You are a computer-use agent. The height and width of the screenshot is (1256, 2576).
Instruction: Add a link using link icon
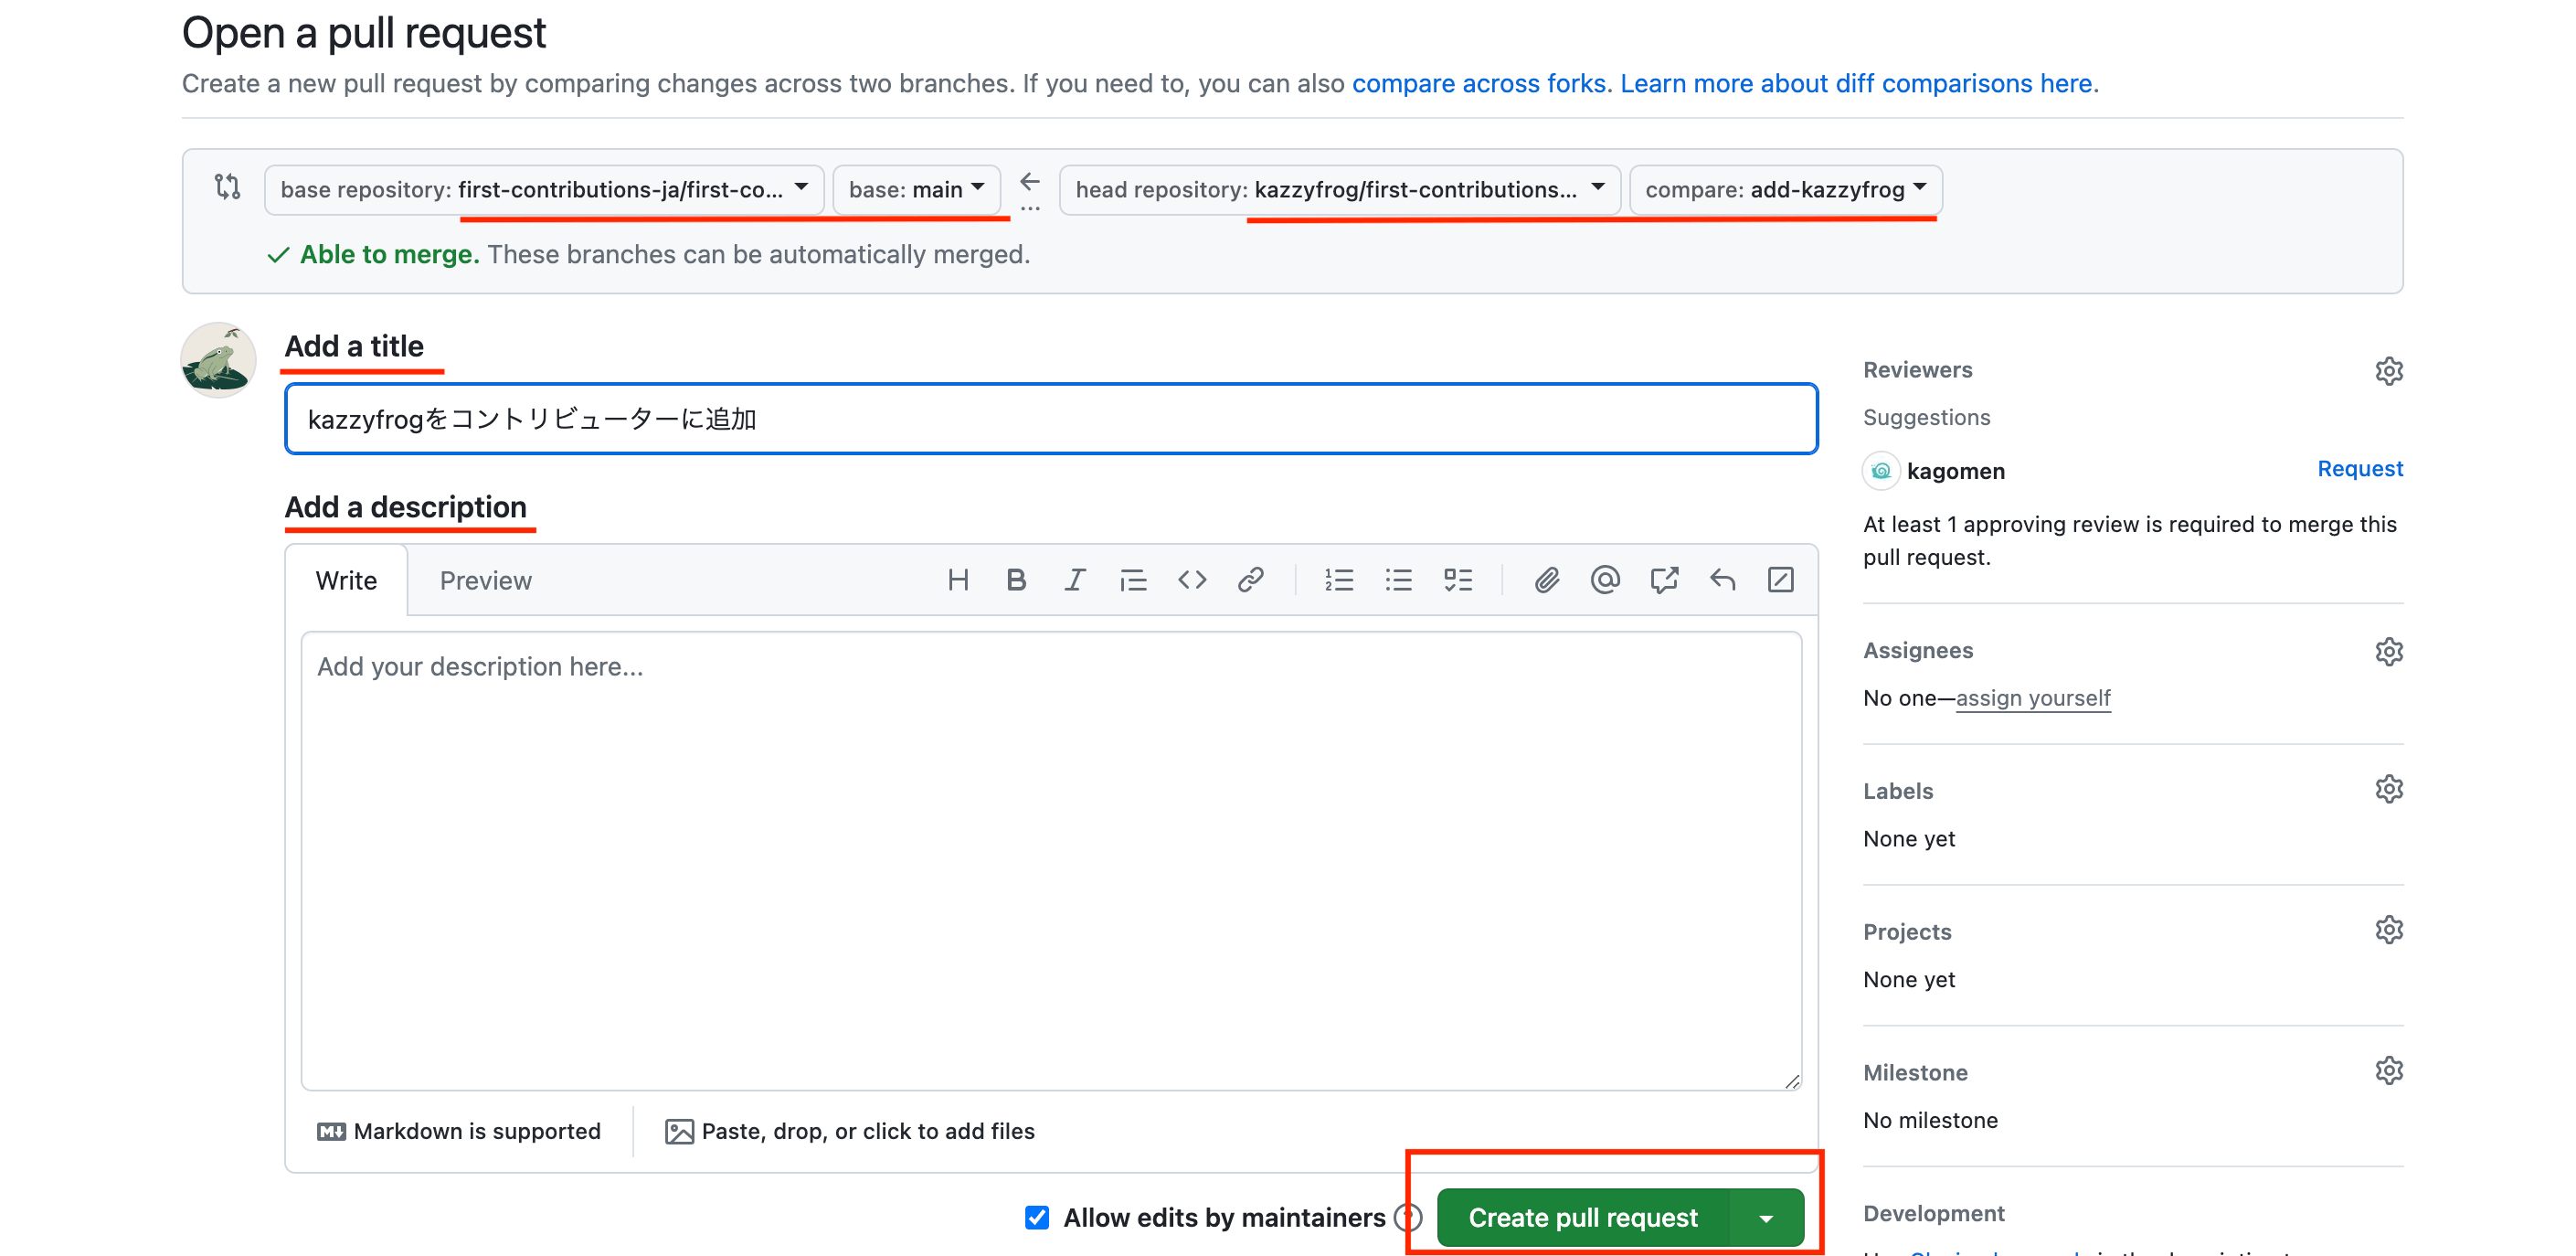tap(1250, 580)
